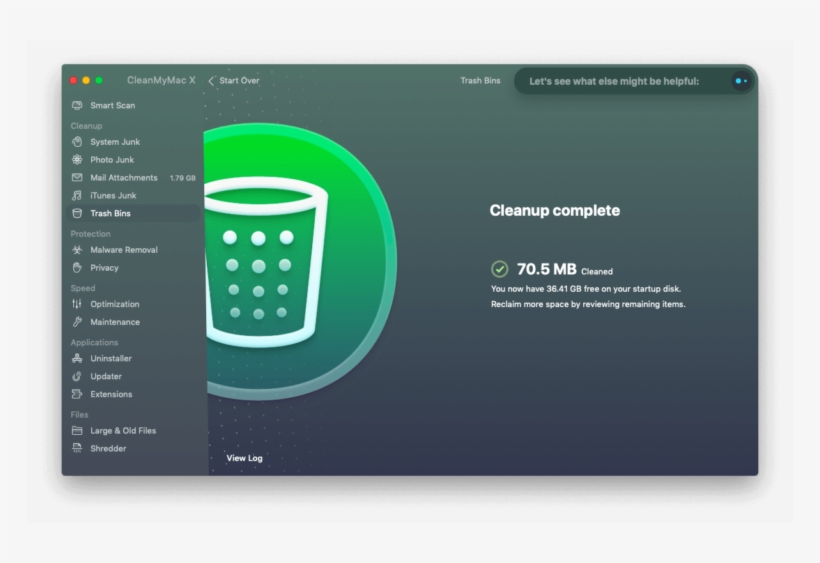The height and width of the screenshot is (563, 820).
Task: Click the 70.5 MB cleaned value
Action: click(x=546, y=269)
